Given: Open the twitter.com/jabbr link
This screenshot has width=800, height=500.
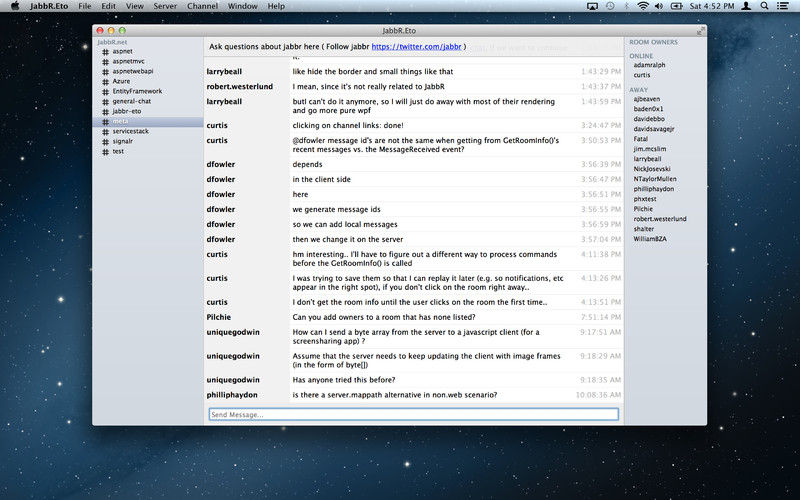Looking at the screenshot, I should (x=416, y=46).
